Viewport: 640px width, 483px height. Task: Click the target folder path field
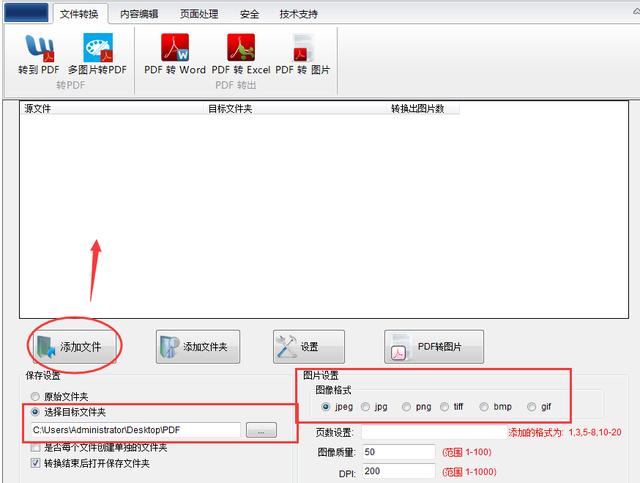[136, 430]
